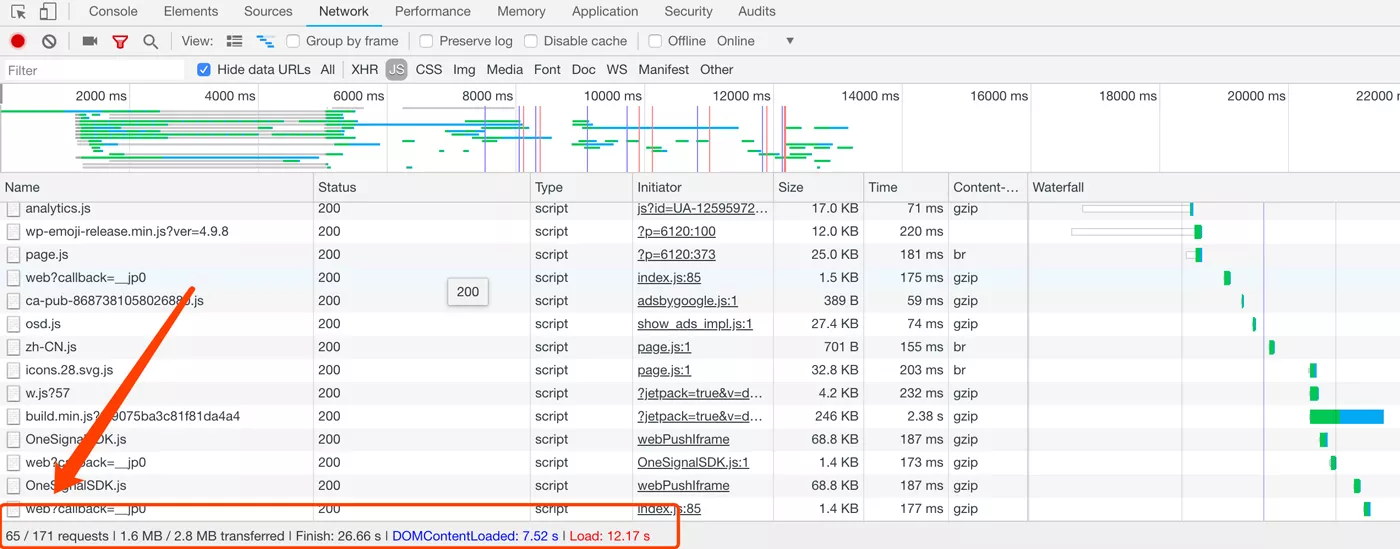Sort by the Status column header
1400x549 pixels.
click(422, 187)
